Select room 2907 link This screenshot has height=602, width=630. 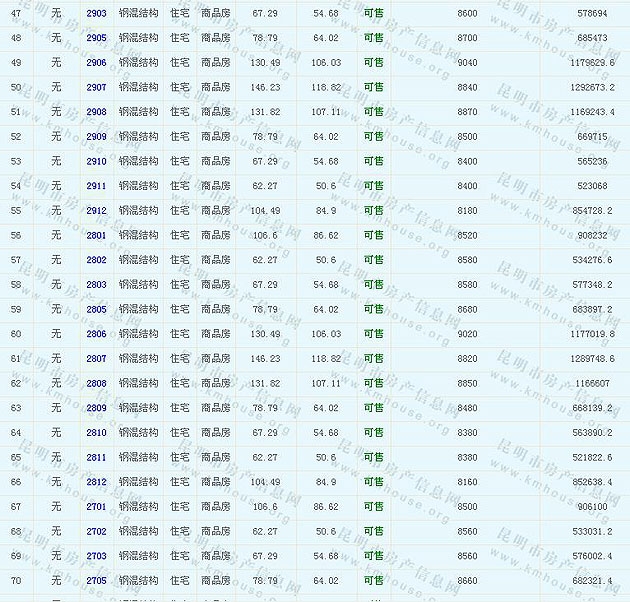96,87
